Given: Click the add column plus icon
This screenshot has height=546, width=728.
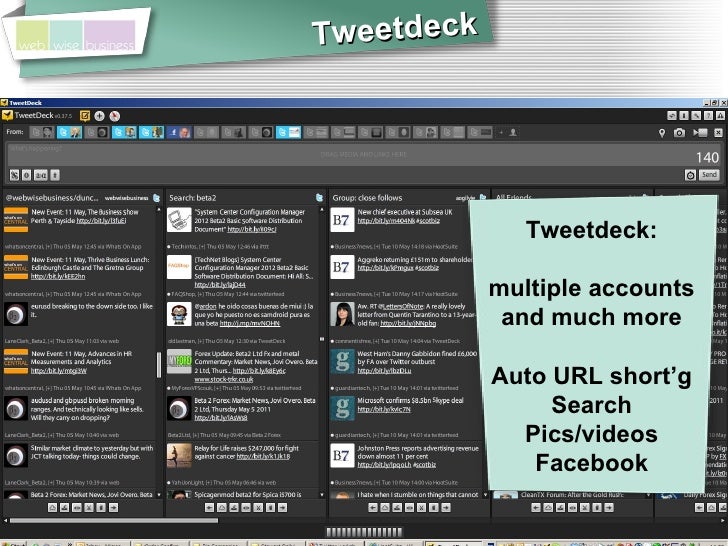Looking at the screenshot, I should click(99, 116).
